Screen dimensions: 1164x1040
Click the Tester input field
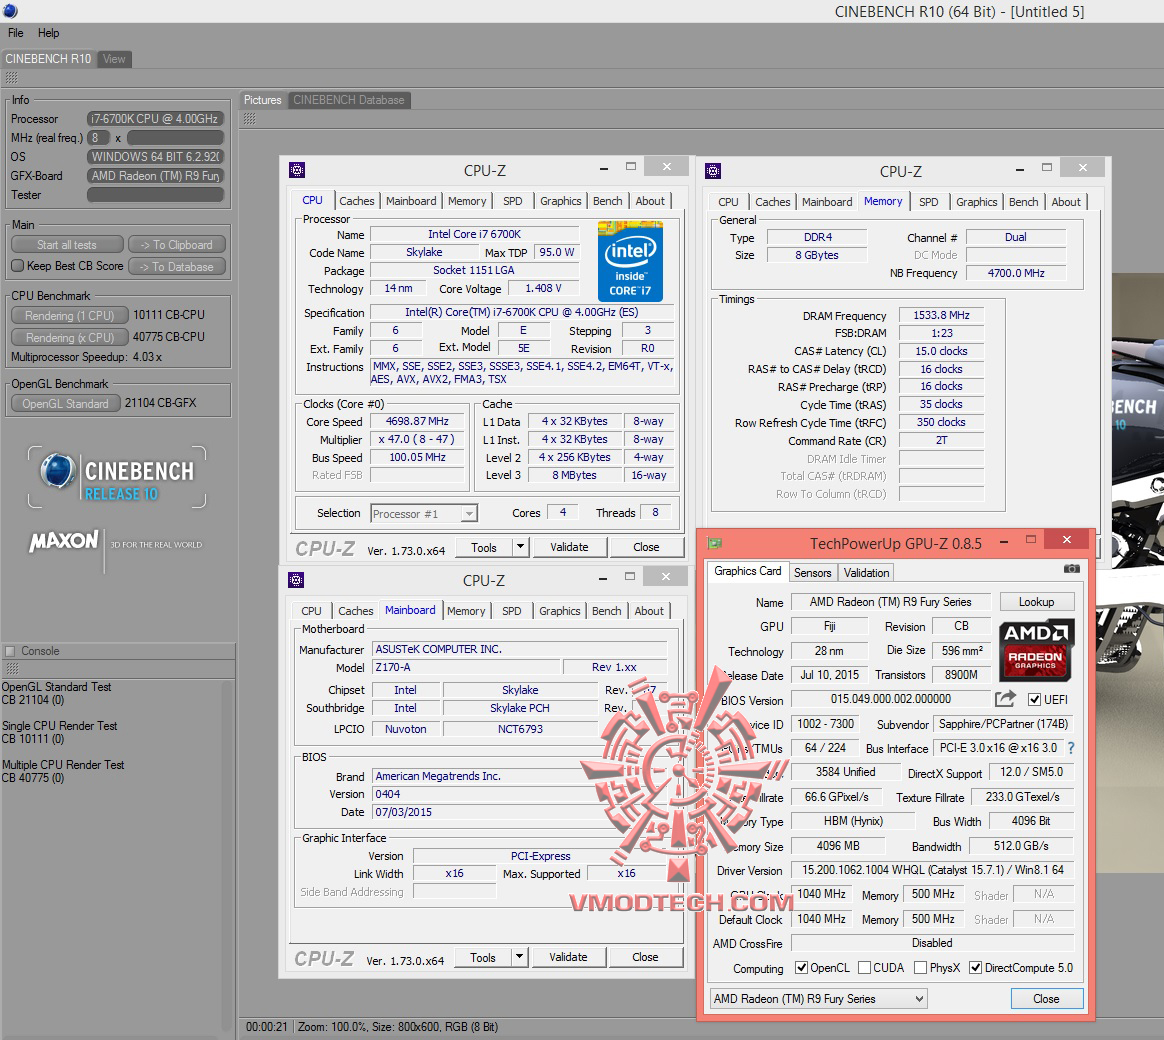click(x=155, y=195)
